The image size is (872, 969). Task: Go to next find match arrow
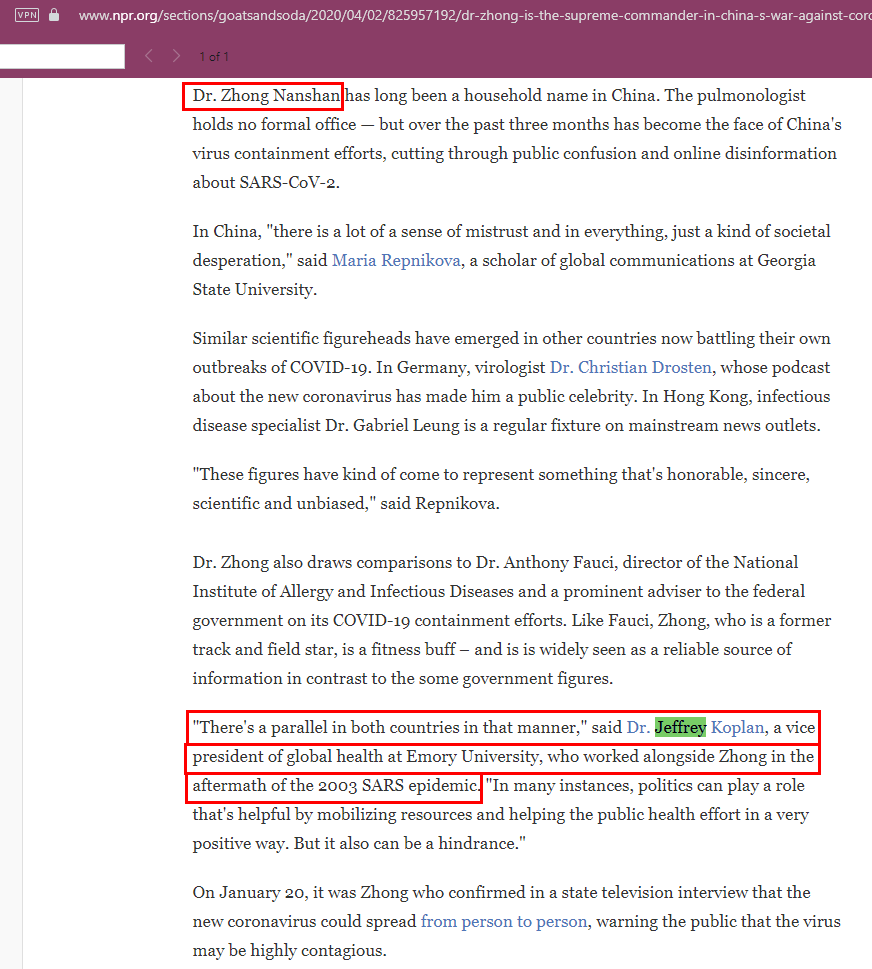[x=176, y=56]
